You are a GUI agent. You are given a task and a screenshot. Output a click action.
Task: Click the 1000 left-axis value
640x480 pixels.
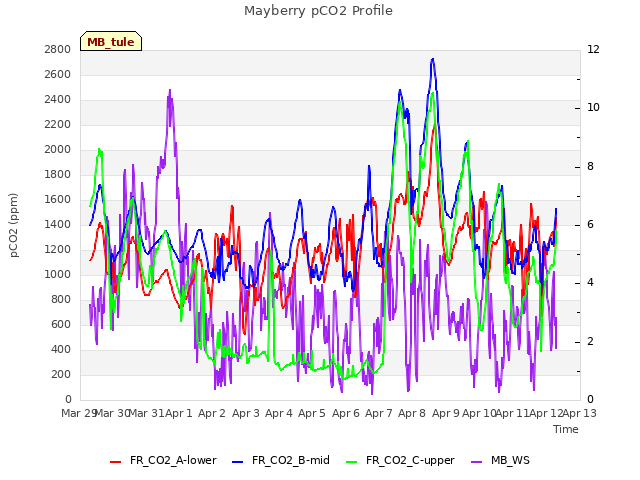click(58, 274)
